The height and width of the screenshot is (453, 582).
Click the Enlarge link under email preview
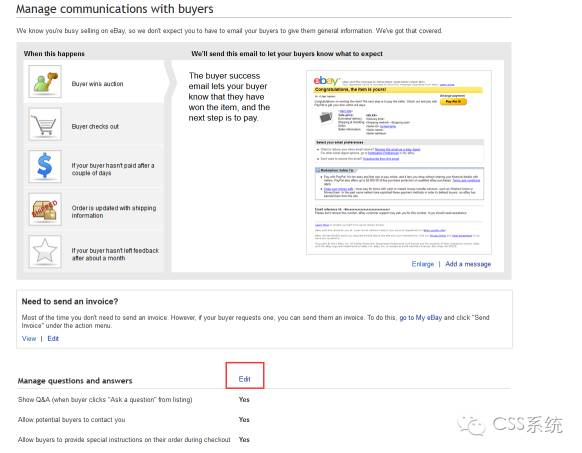point(422,264)
